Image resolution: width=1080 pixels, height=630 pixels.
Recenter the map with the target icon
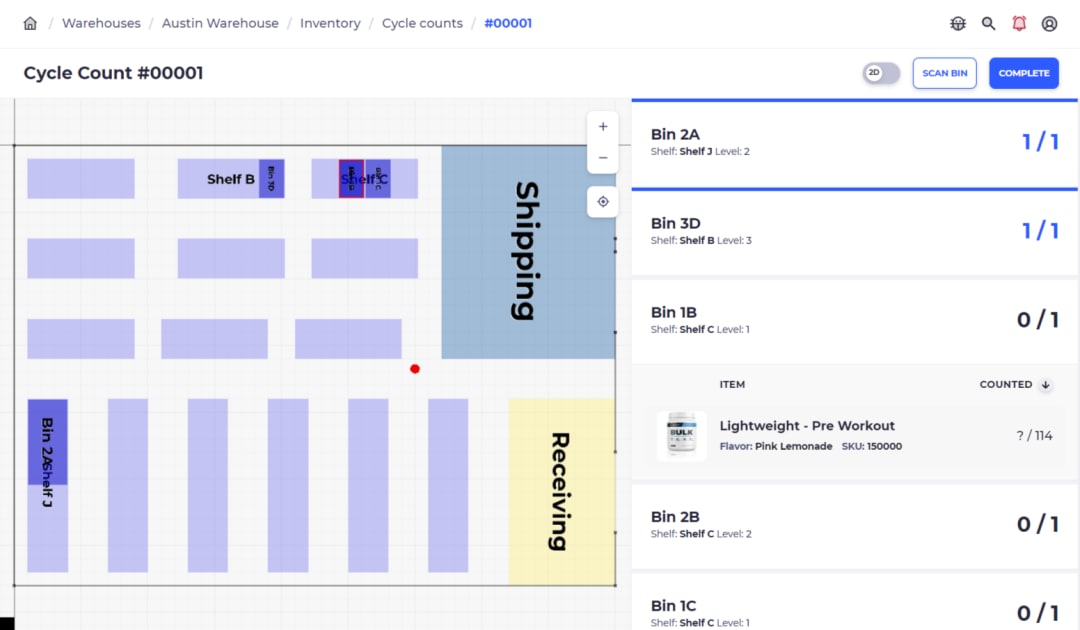(x=603, y=202)
